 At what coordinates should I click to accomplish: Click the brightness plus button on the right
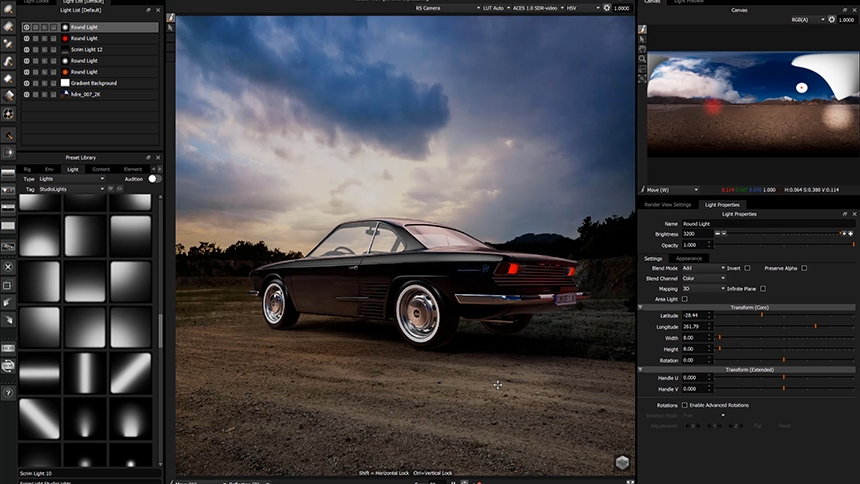(851, 234)
